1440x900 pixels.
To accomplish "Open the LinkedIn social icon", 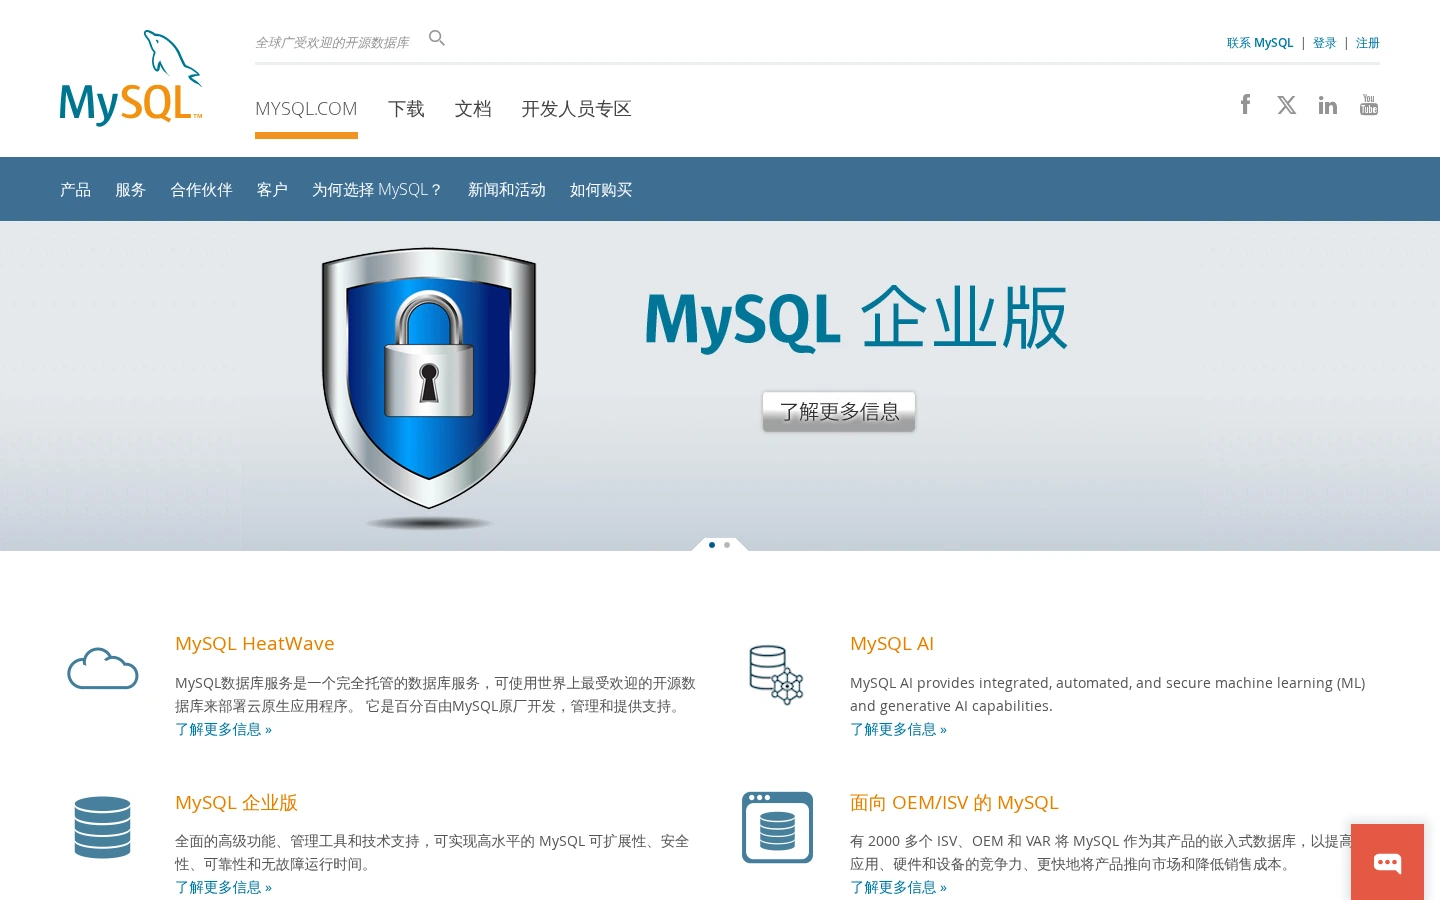I will point(1328,105).
